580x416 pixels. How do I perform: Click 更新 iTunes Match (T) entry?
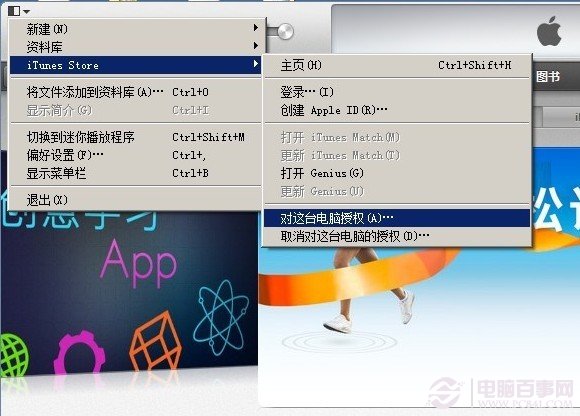pos(397,155)
